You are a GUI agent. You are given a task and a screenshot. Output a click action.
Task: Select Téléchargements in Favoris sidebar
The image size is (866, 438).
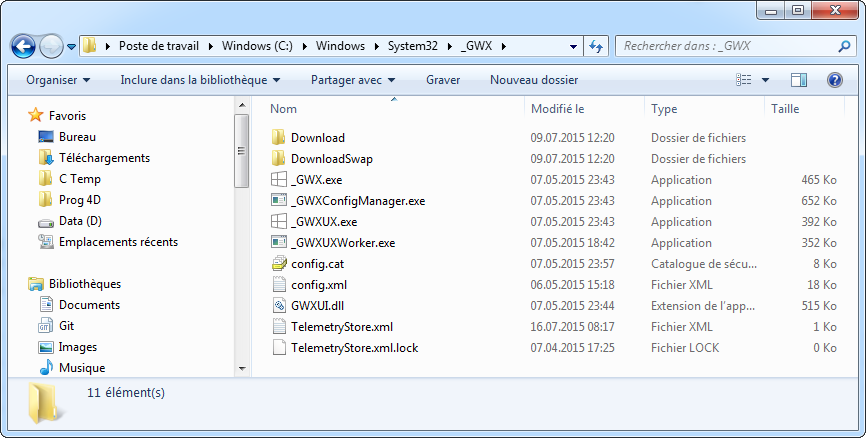point(104,158)
